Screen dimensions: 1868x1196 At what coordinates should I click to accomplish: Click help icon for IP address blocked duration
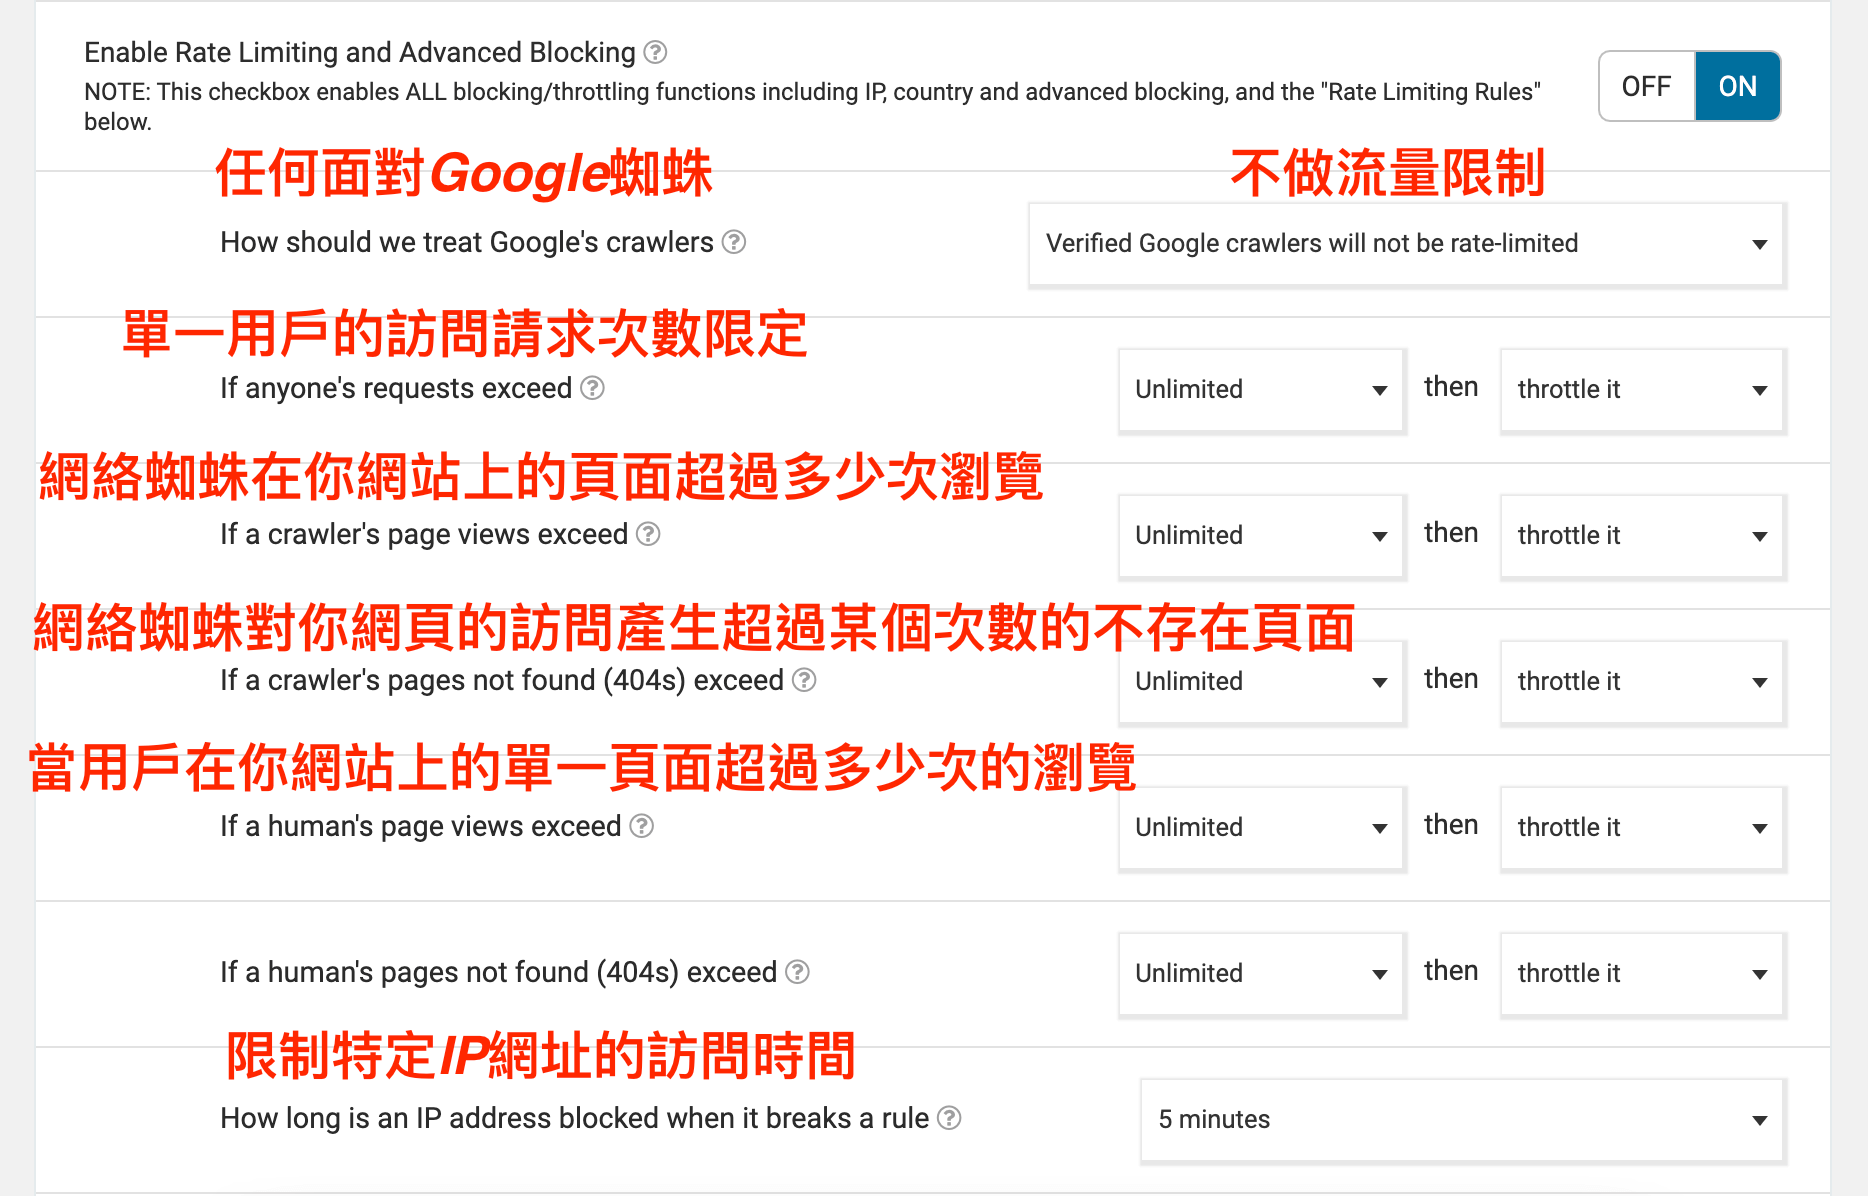click(949, 1118)
